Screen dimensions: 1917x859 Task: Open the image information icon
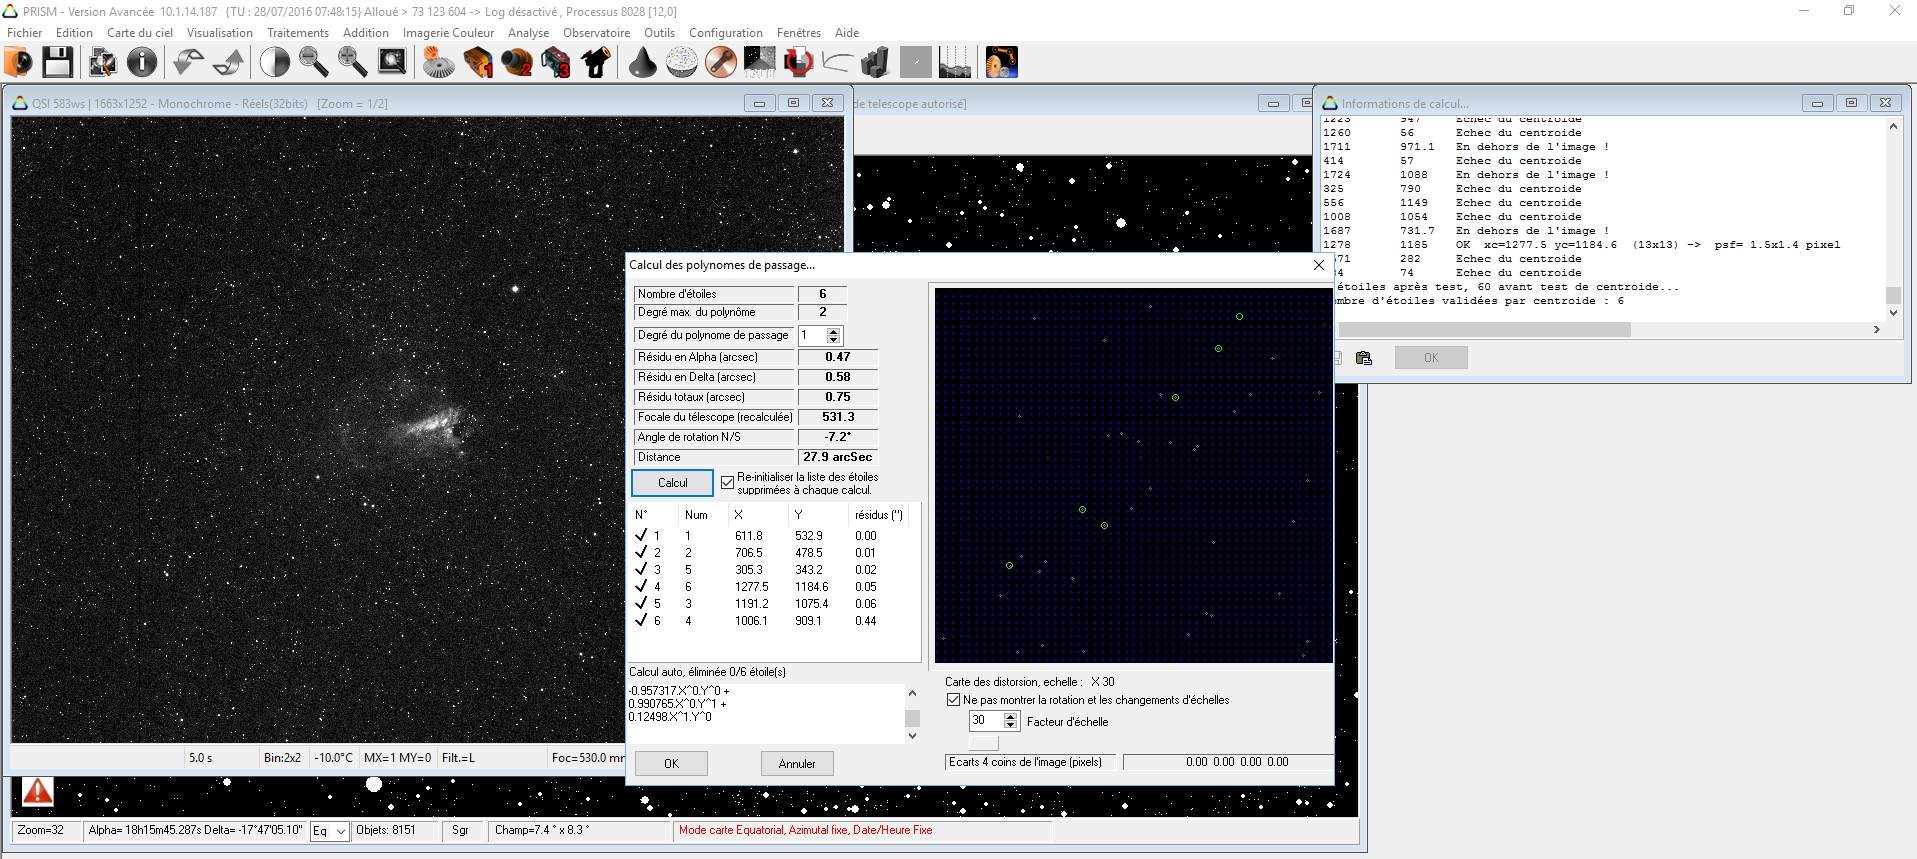142,62
